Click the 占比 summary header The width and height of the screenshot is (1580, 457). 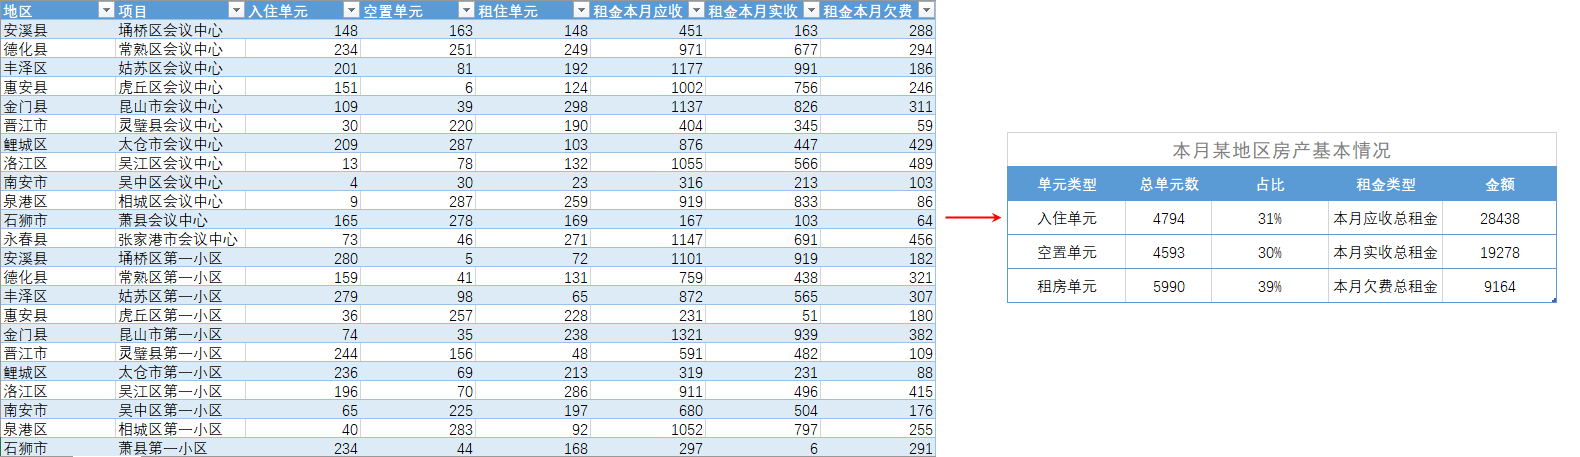pos(1270,184)
